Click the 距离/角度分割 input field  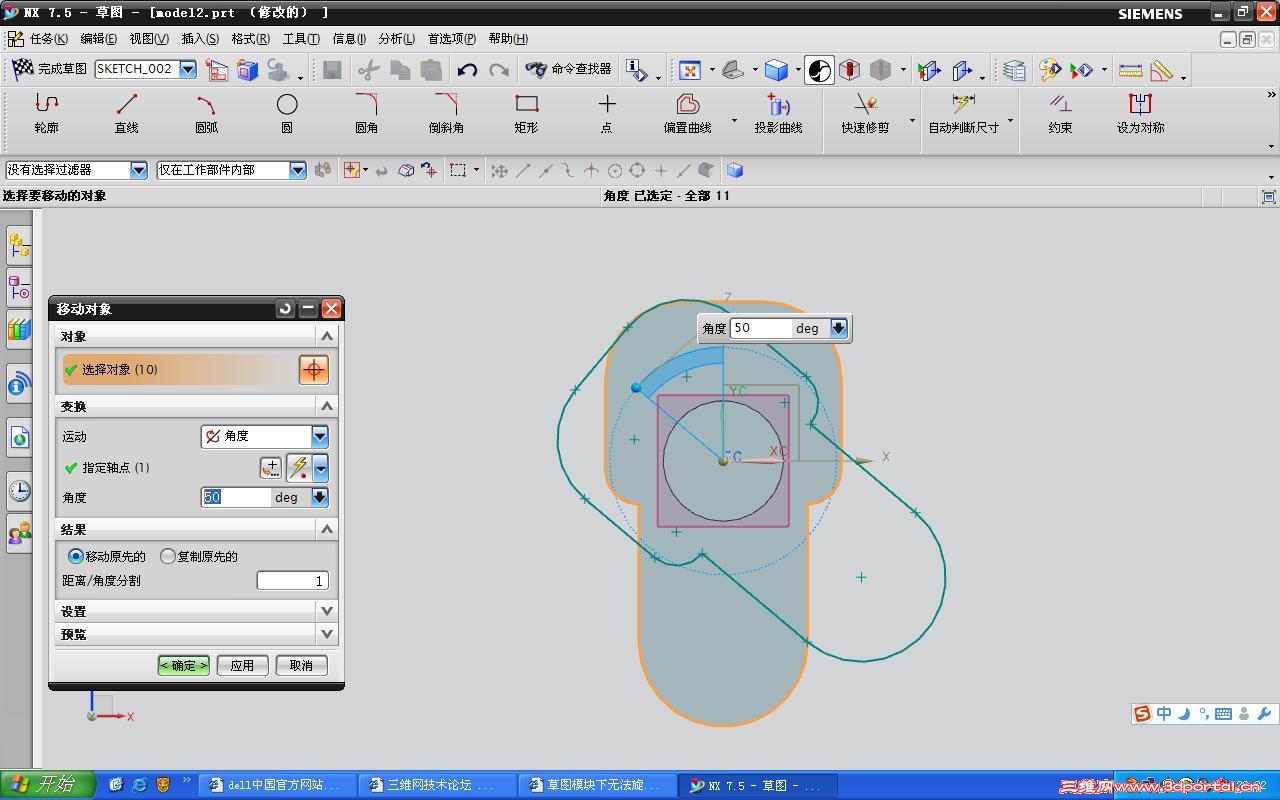(x=292, y=581)
